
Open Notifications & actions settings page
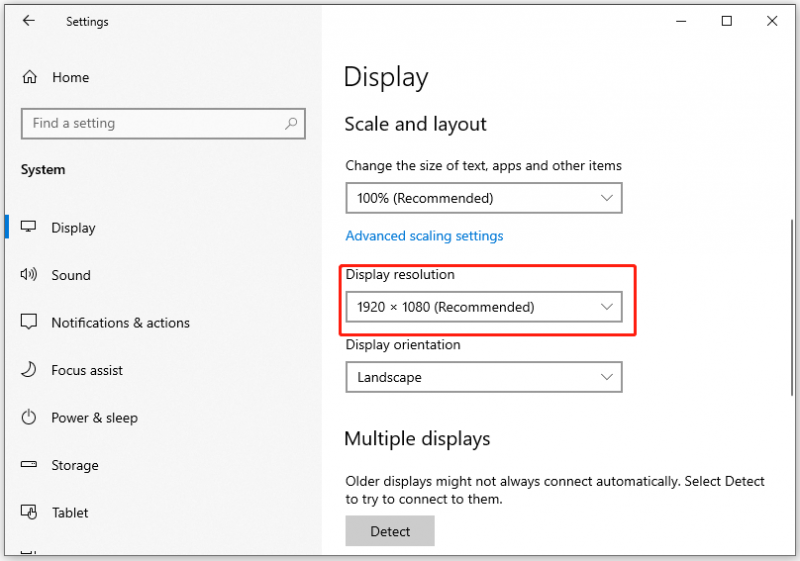pyautogui.click(x=120, y=323)
